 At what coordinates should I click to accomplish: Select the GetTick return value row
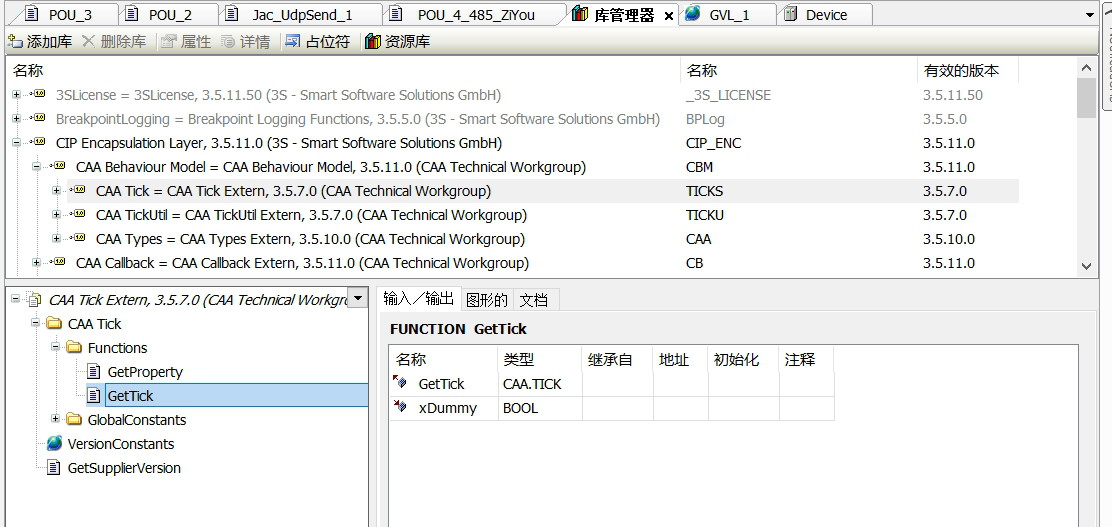[611, 384]
